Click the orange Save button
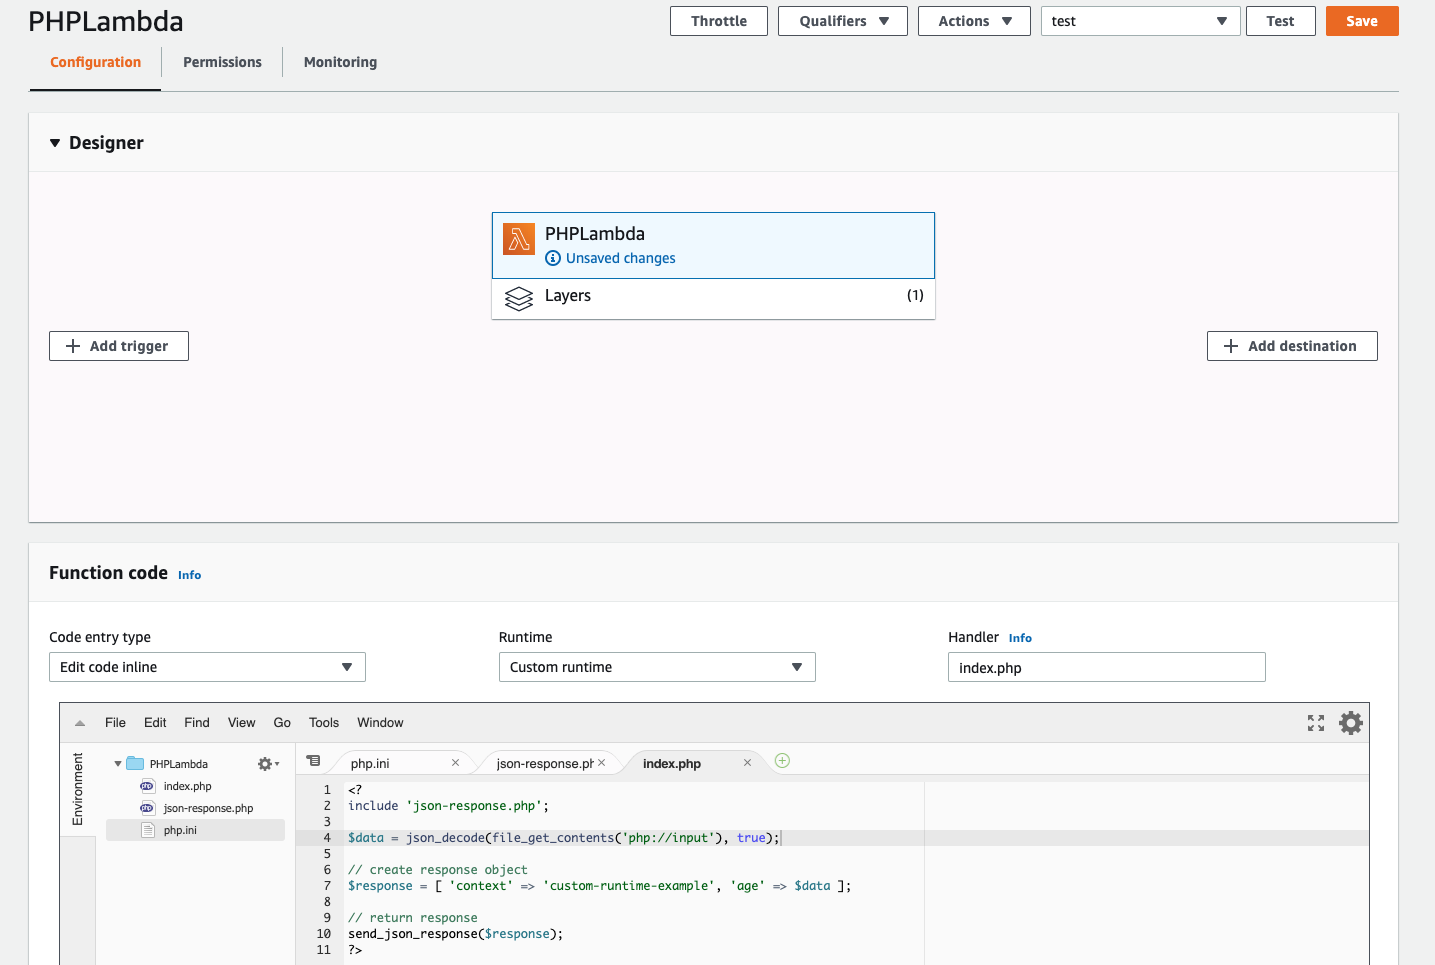Viewport: 1435px width, 965px height. [x=1362, y=21]
